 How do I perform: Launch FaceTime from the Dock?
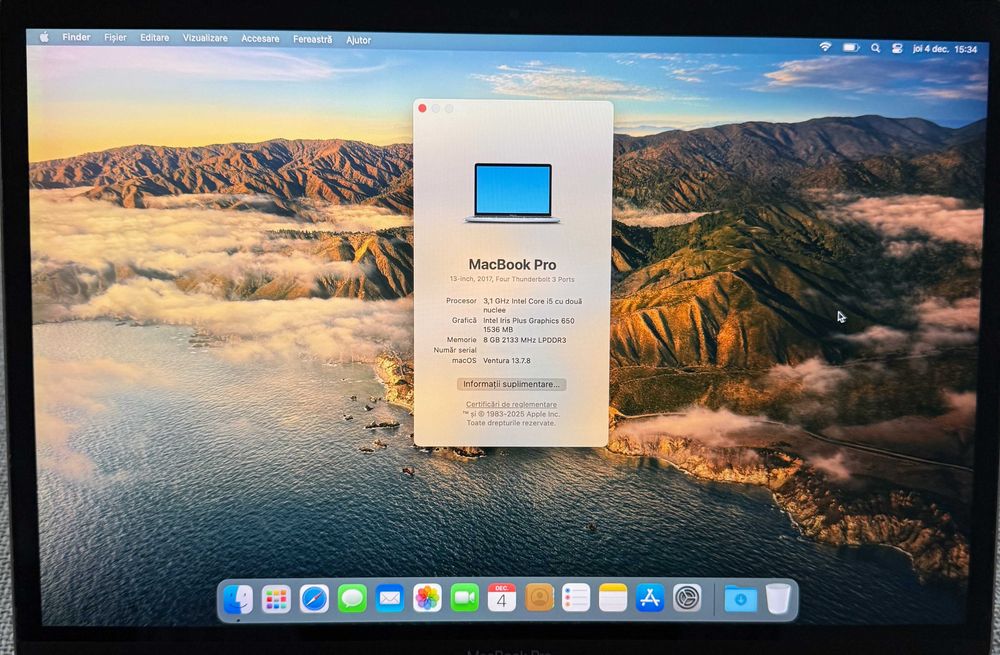465,598
